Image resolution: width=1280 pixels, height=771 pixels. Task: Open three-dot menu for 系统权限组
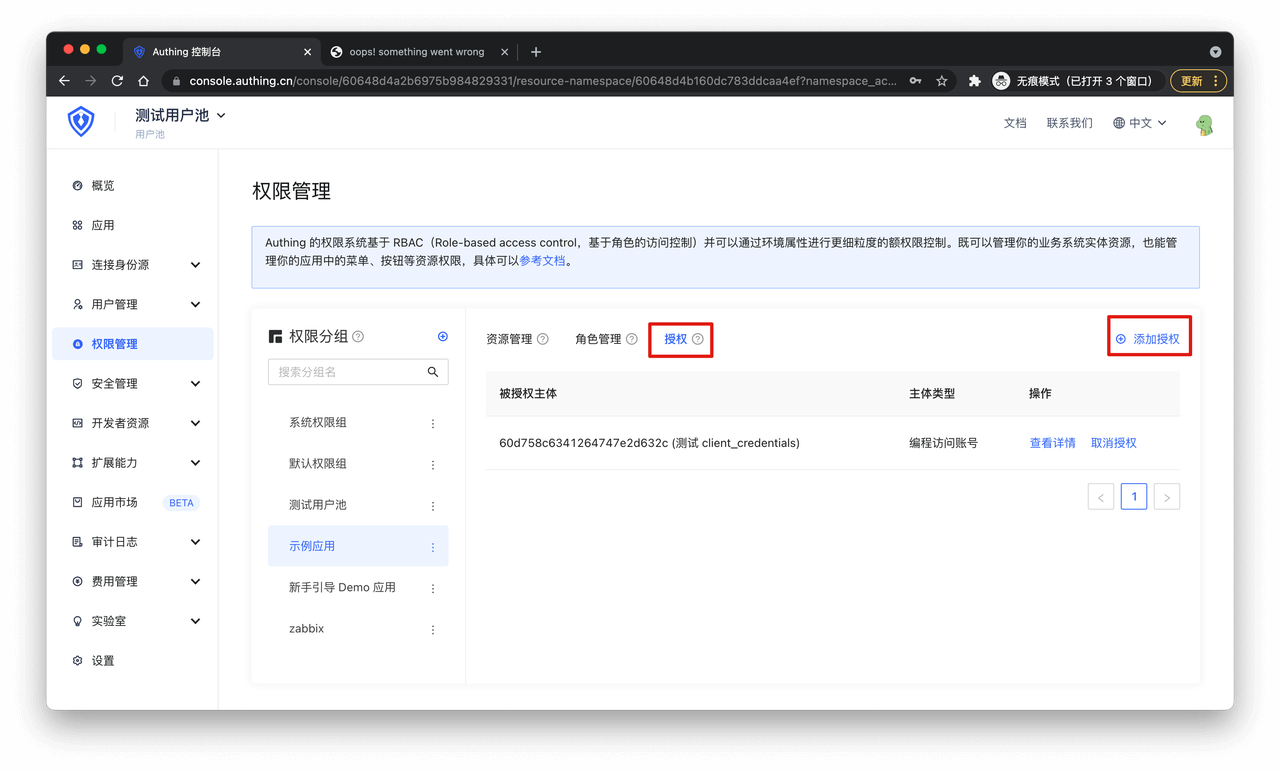(x=433, y=424)
